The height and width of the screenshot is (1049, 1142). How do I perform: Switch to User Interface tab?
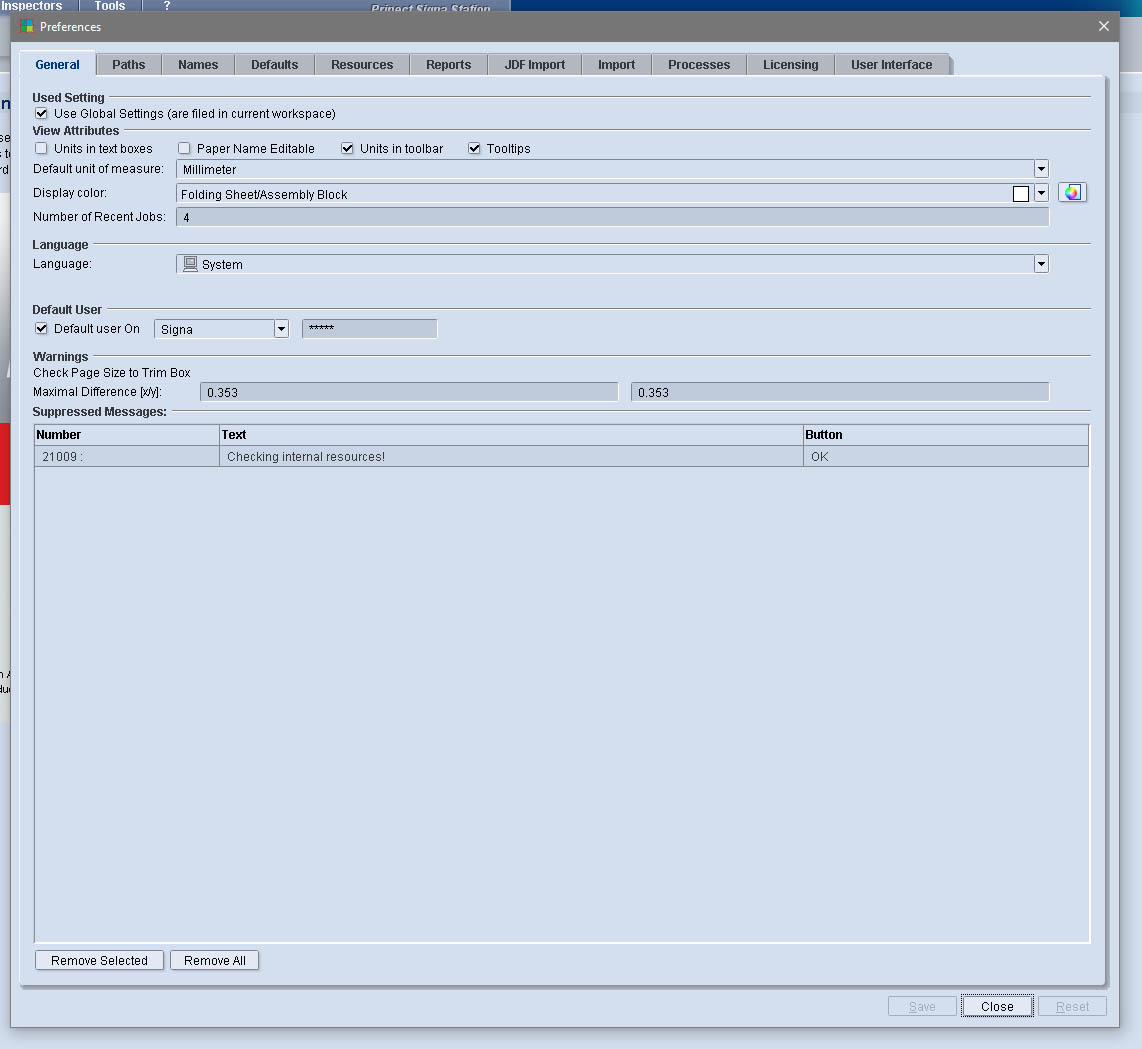891,65
